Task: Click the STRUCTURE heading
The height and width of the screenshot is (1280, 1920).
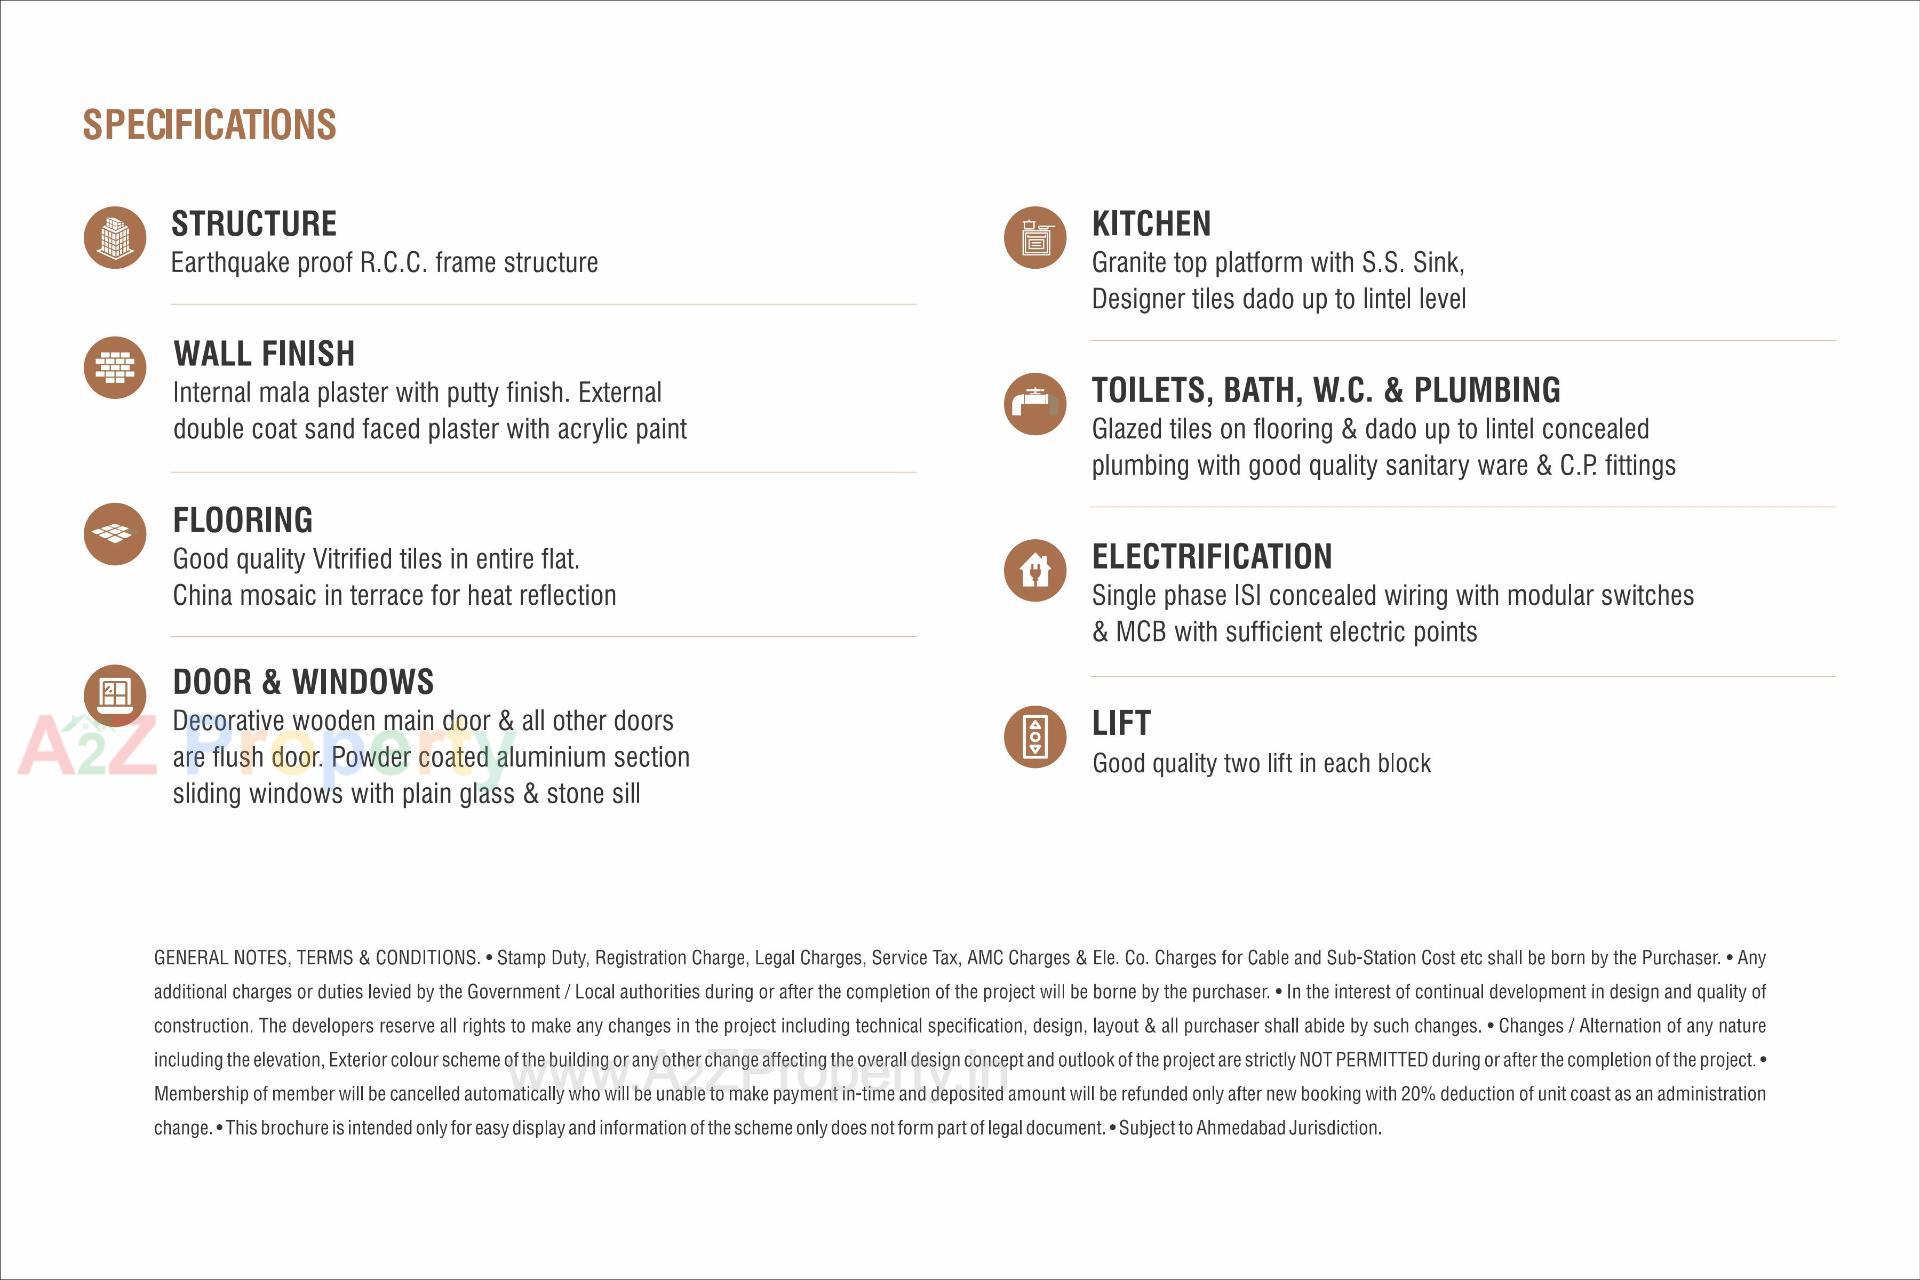Action: click(x=254, y=223)
